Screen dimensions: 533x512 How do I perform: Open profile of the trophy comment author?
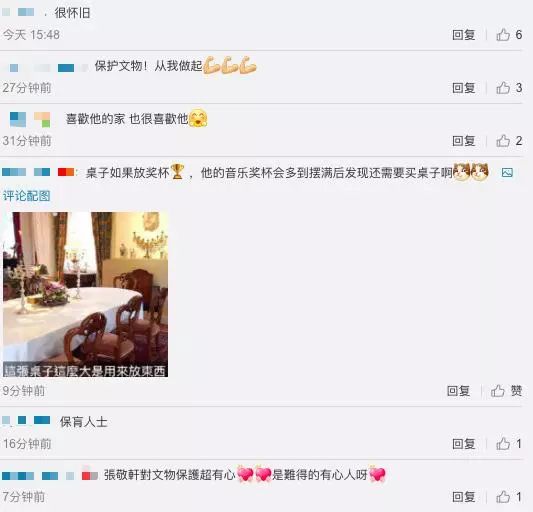38,172
